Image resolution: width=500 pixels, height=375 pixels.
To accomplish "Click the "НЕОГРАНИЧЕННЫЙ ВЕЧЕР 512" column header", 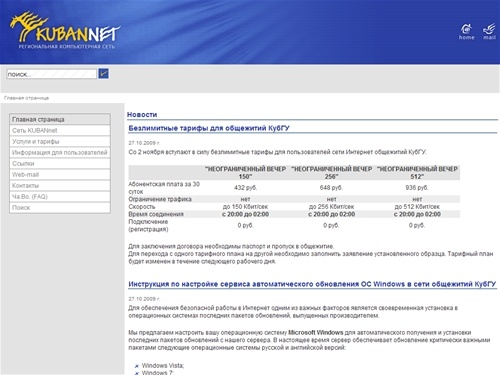I will (x=417, y=173).
